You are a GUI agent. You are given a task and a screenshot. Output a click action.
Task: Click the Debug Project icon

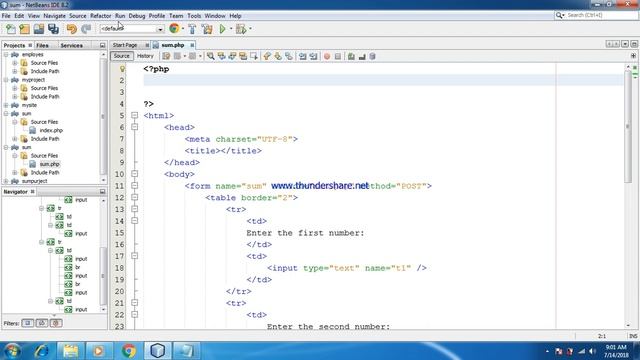pyautogui.click(x=241, y=29)
